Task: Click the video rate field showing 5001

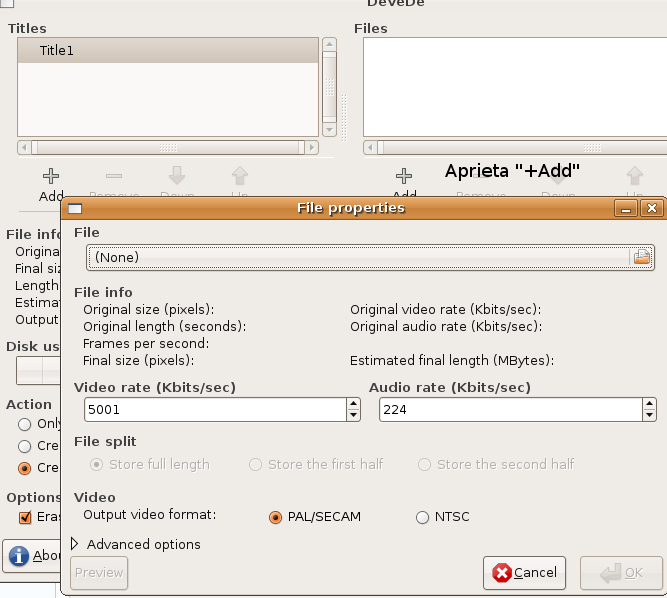Action: coord(215,410)
